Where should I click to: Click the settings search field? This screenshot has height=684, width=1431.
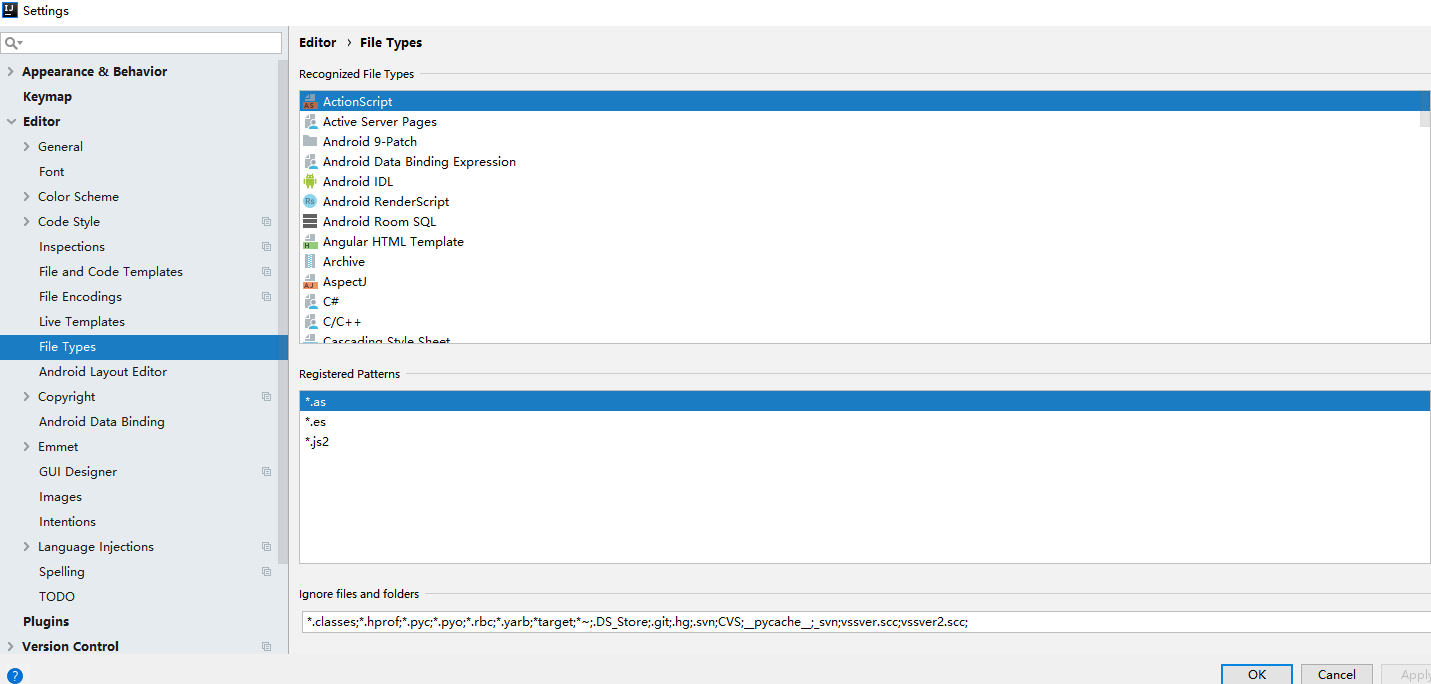click(x=140, y=43)
